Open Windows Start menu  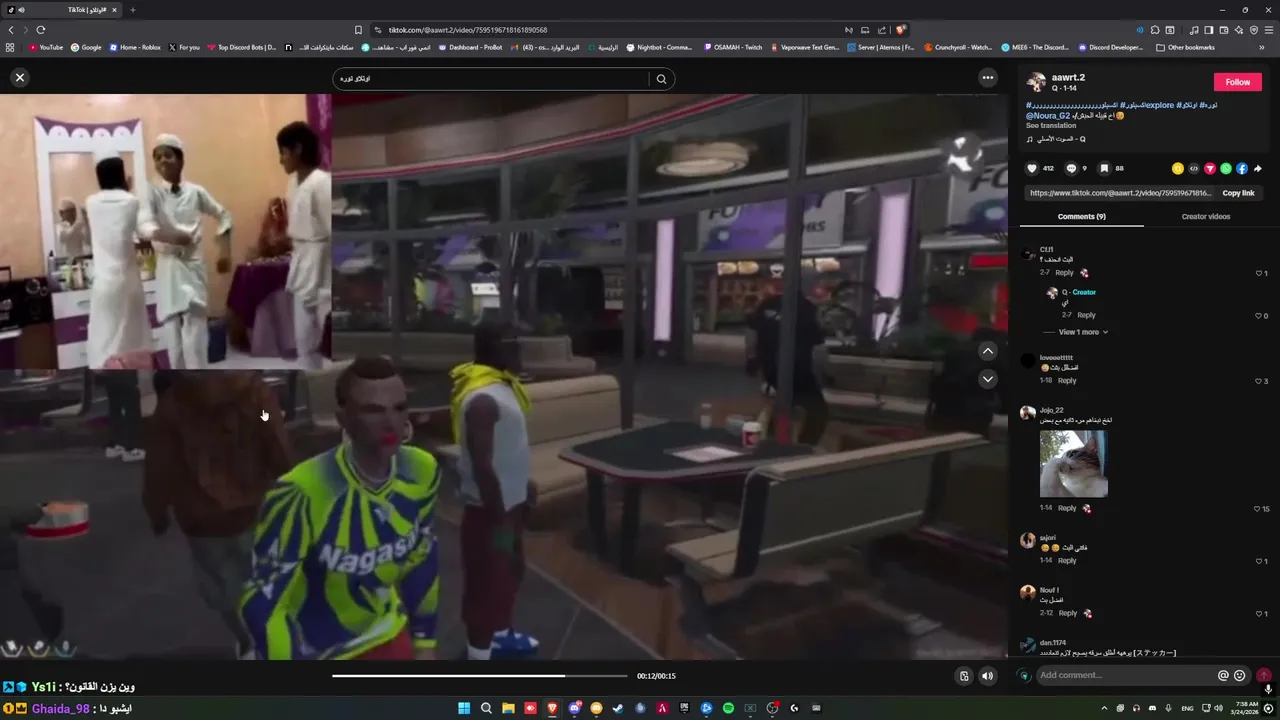464,708
